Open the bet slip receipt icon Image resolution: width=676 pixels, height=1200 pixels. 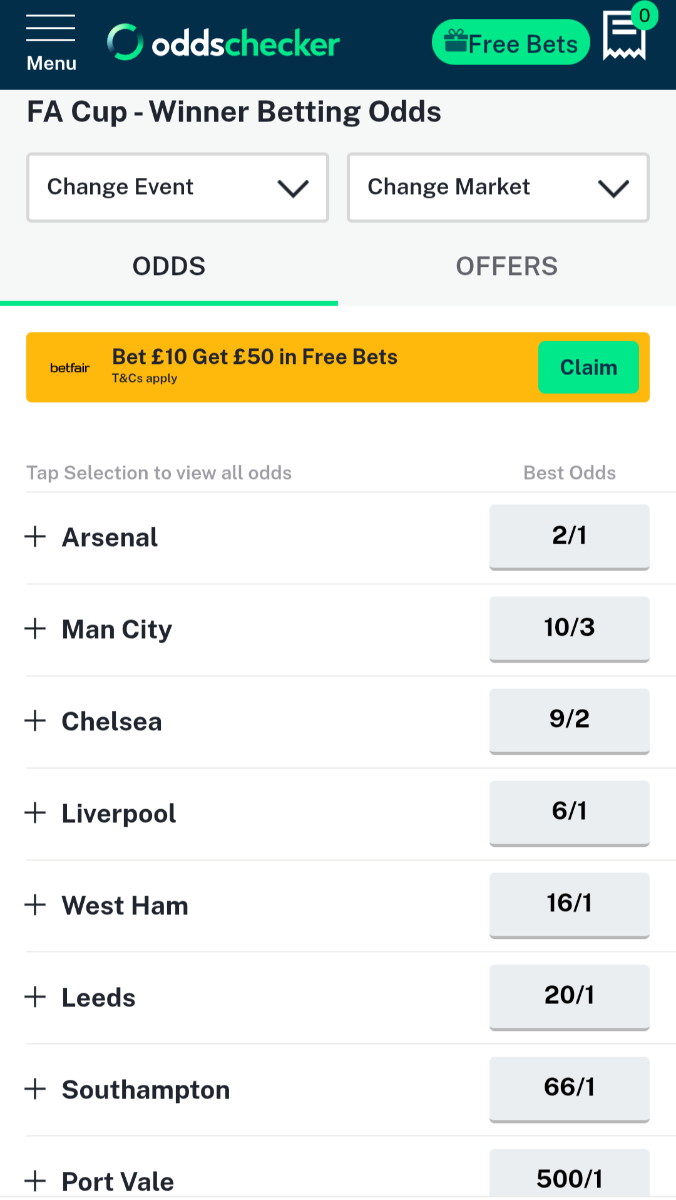point(625,37)
